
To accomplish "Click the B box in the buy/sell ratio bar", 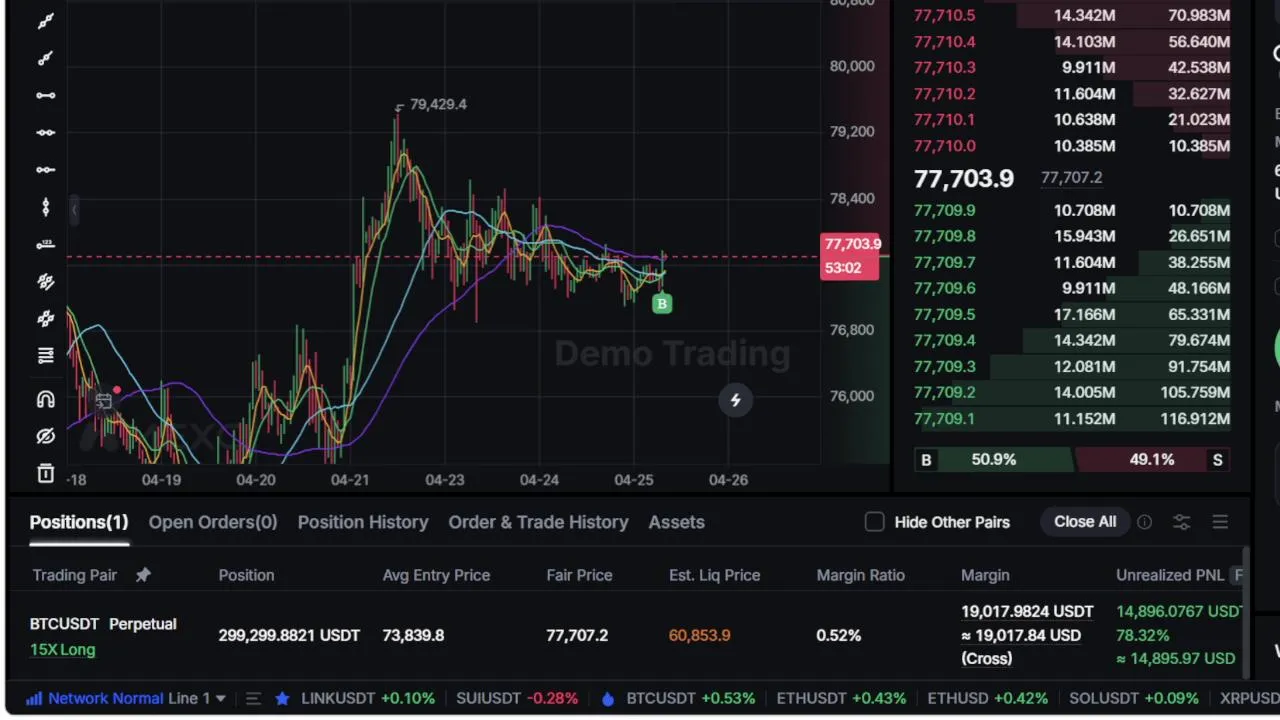I will coord(926,460).
